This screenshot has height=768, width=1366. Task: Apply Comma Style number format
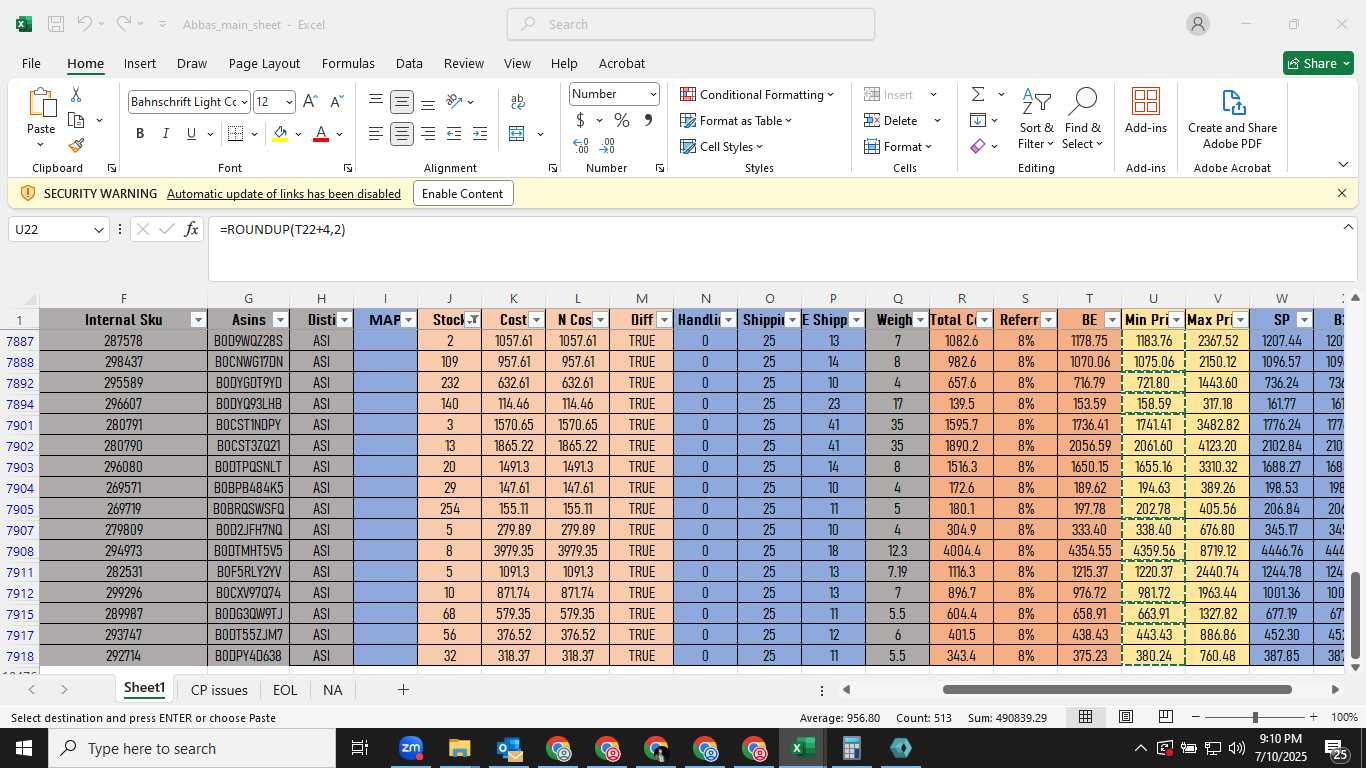point(648,120)
